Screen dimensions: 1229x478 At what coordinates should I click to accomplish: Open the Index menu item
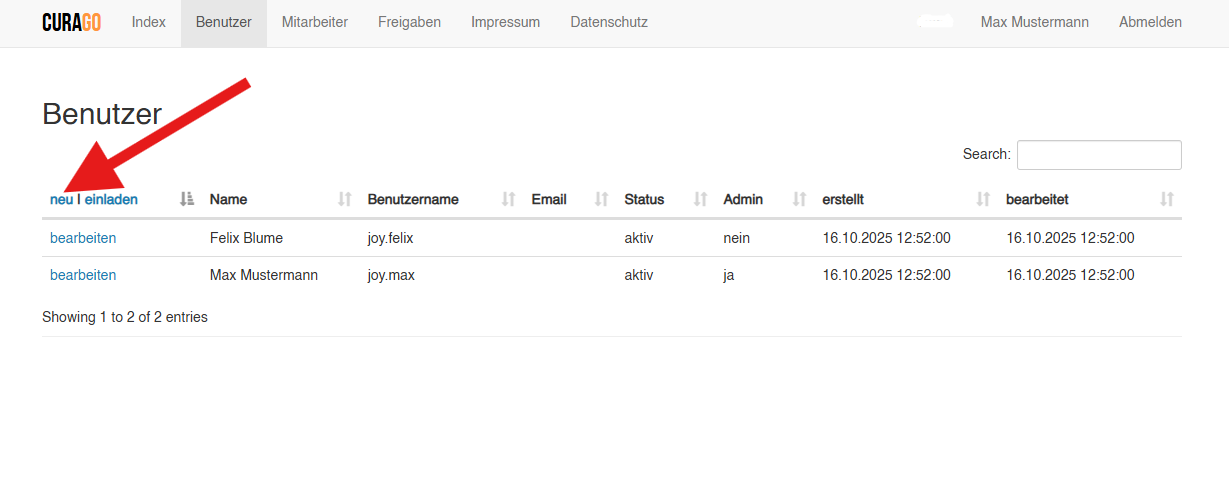148,22
